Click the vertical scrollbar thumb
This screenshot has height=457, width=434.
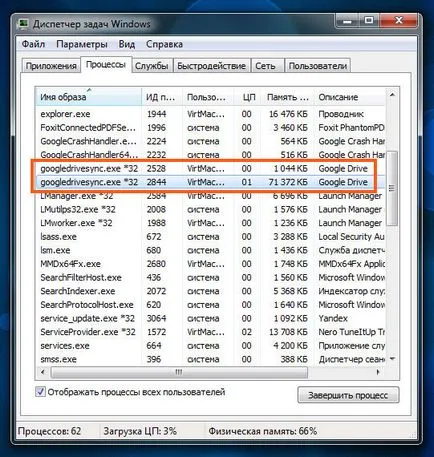(392, 188)
